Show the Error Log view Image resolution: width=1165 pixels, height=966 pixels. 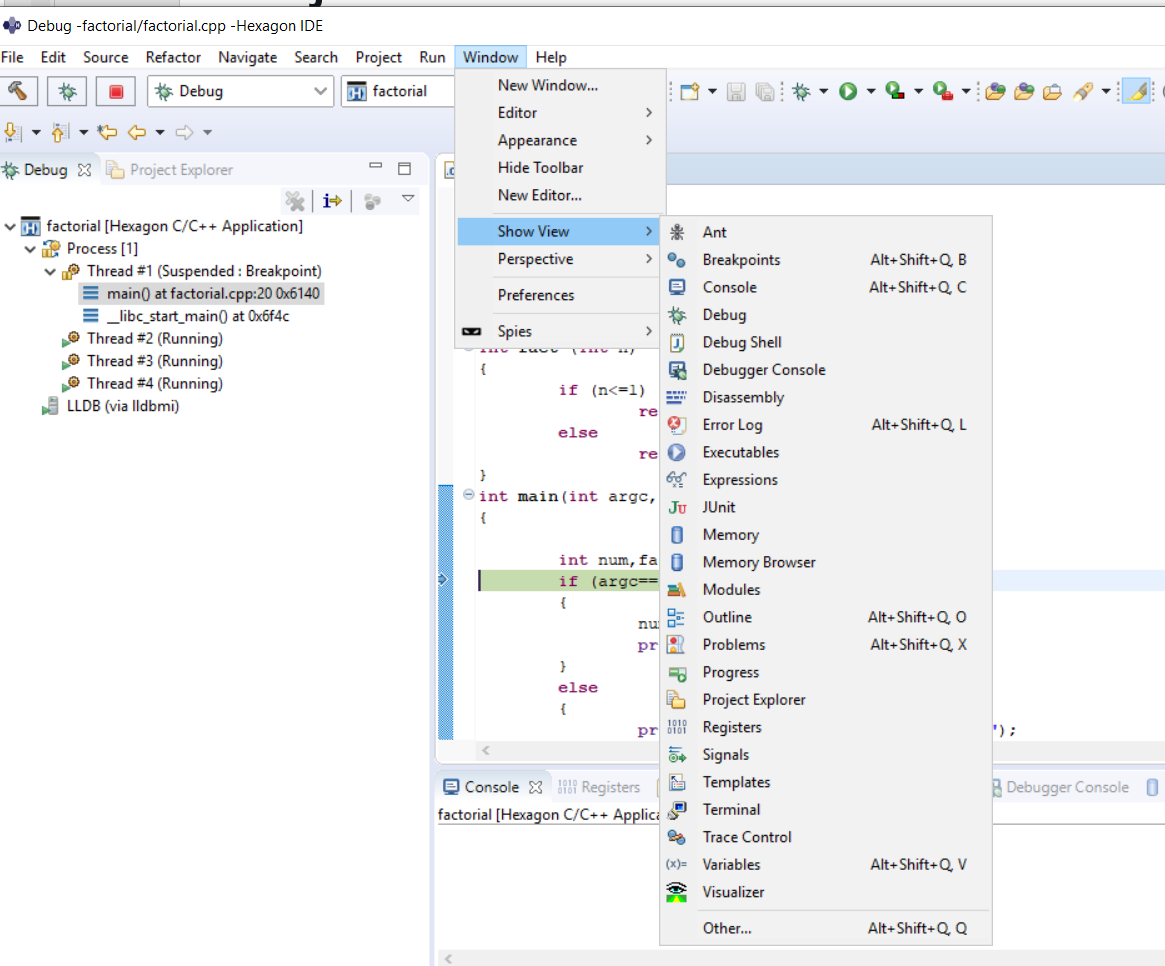point(825,425)
